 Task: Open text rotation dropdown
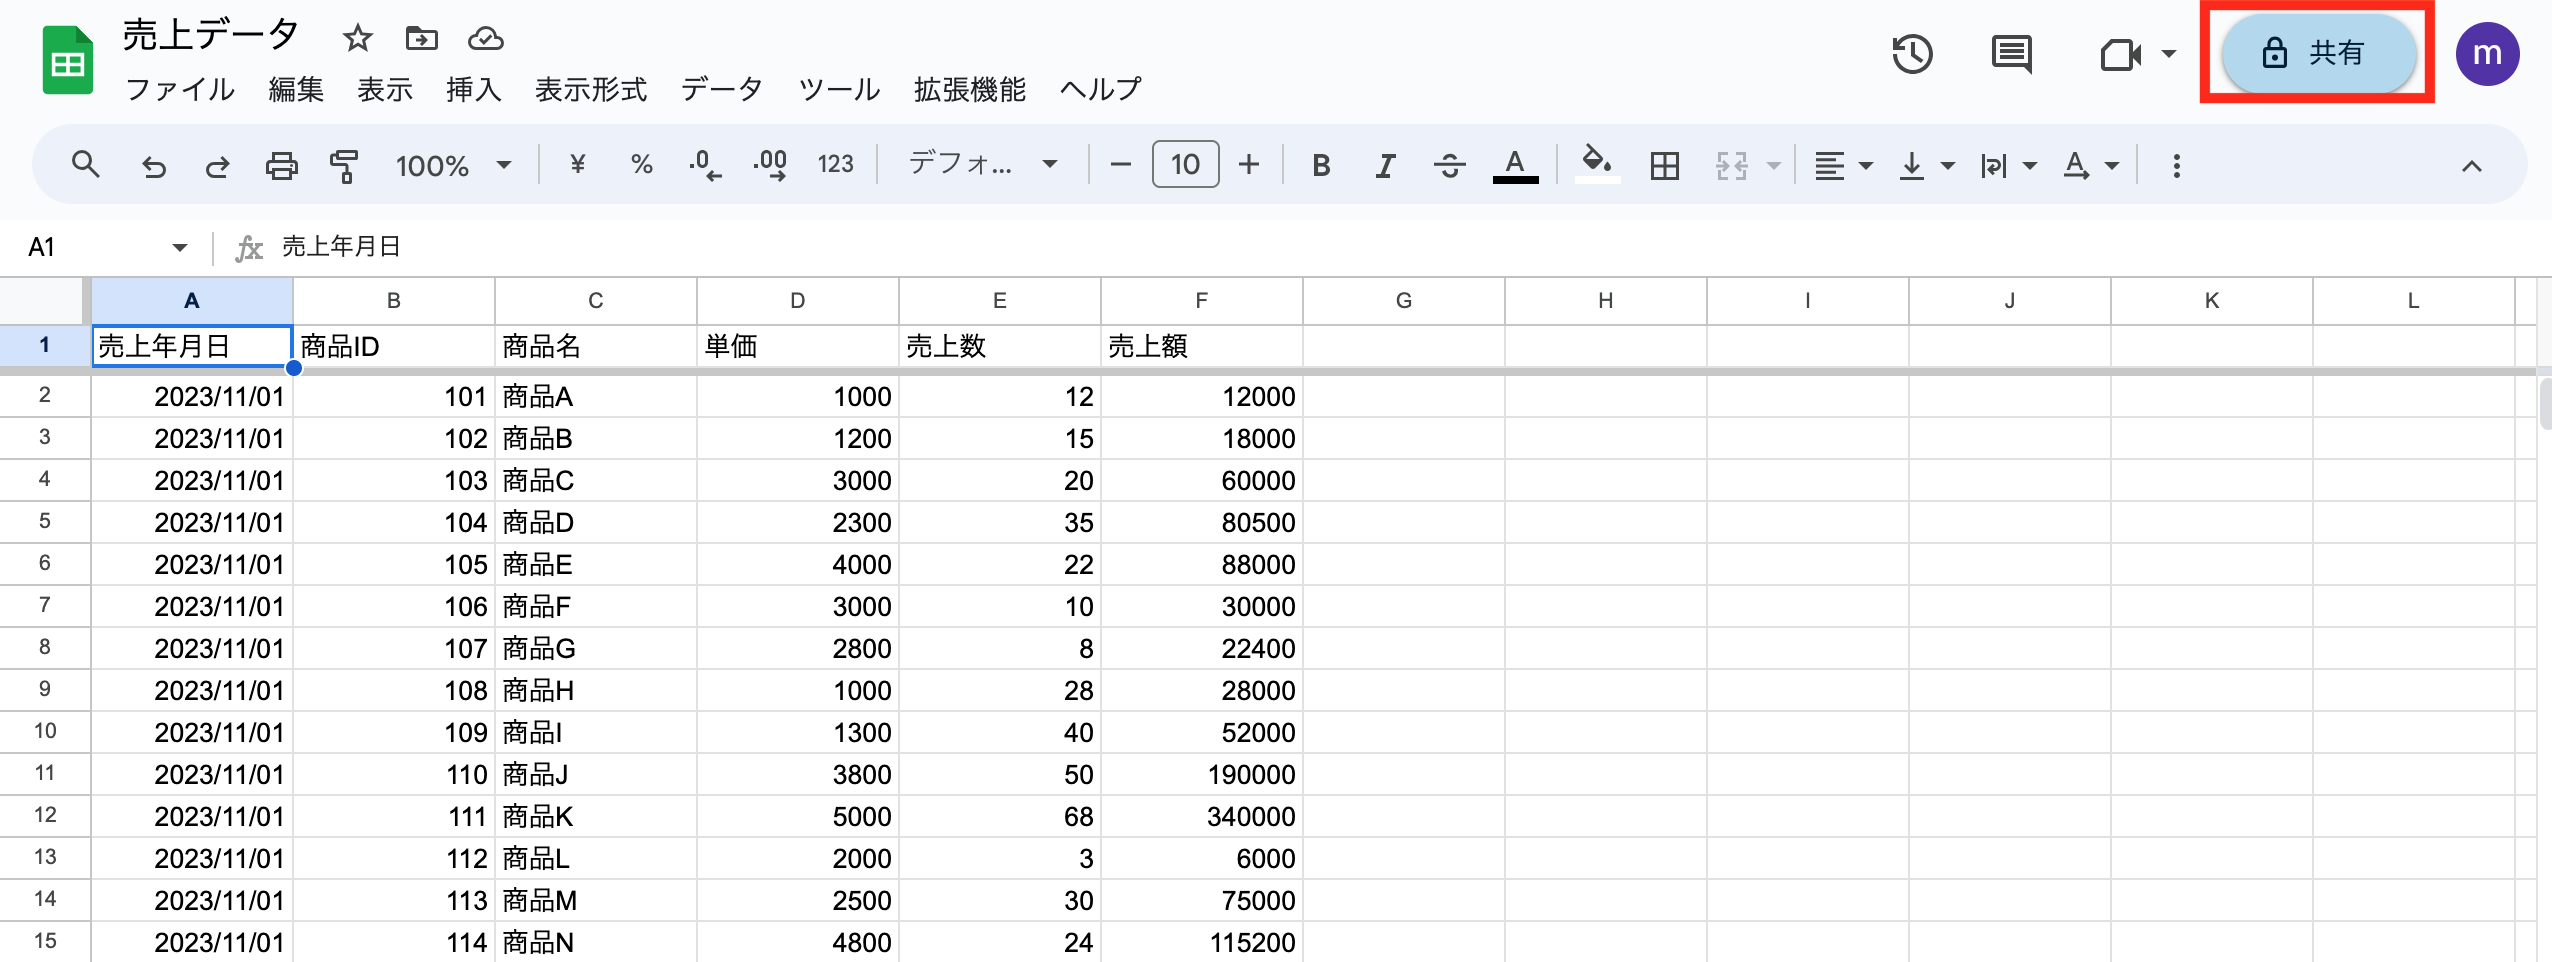click(x=2090, y=165)
